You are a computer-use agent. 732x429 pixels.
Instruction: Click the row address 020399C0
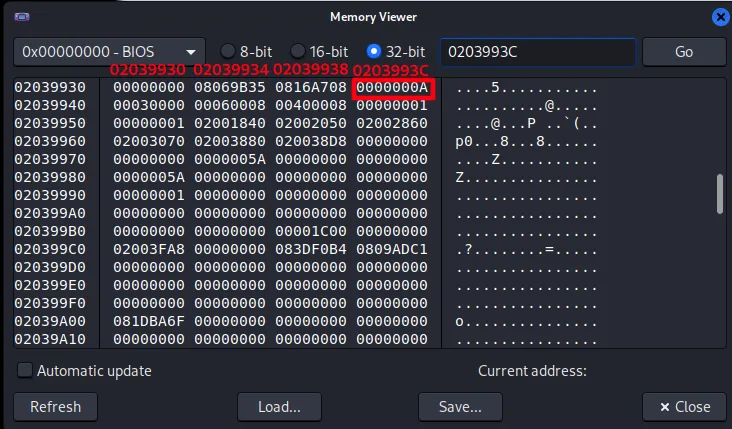click(x=50, y=248)
